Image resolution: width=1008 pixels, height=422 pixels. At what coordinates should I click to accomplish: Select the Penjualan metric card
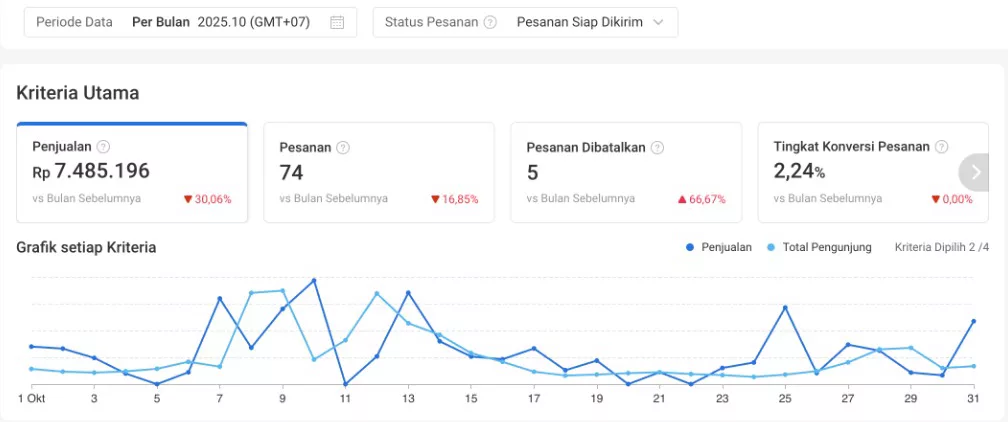[x=132, y=172]
